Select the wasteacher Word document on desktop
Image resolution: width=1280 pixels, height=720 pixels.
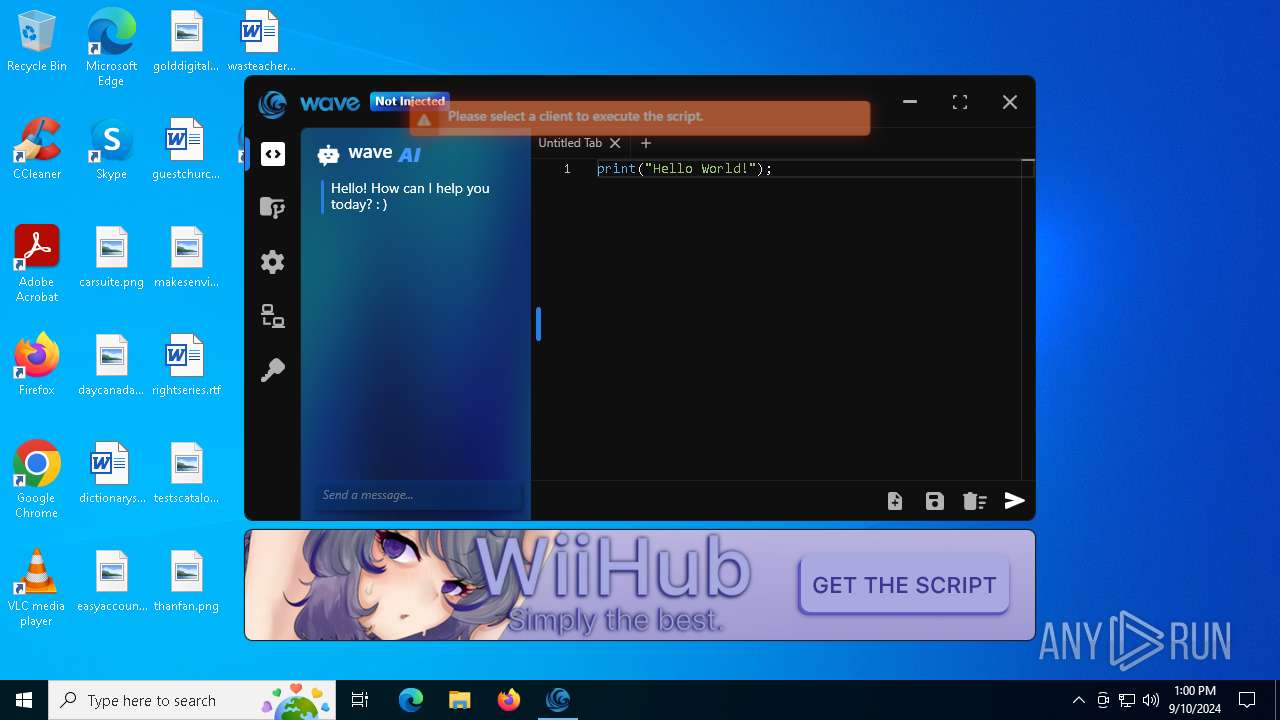pos(261,42)
